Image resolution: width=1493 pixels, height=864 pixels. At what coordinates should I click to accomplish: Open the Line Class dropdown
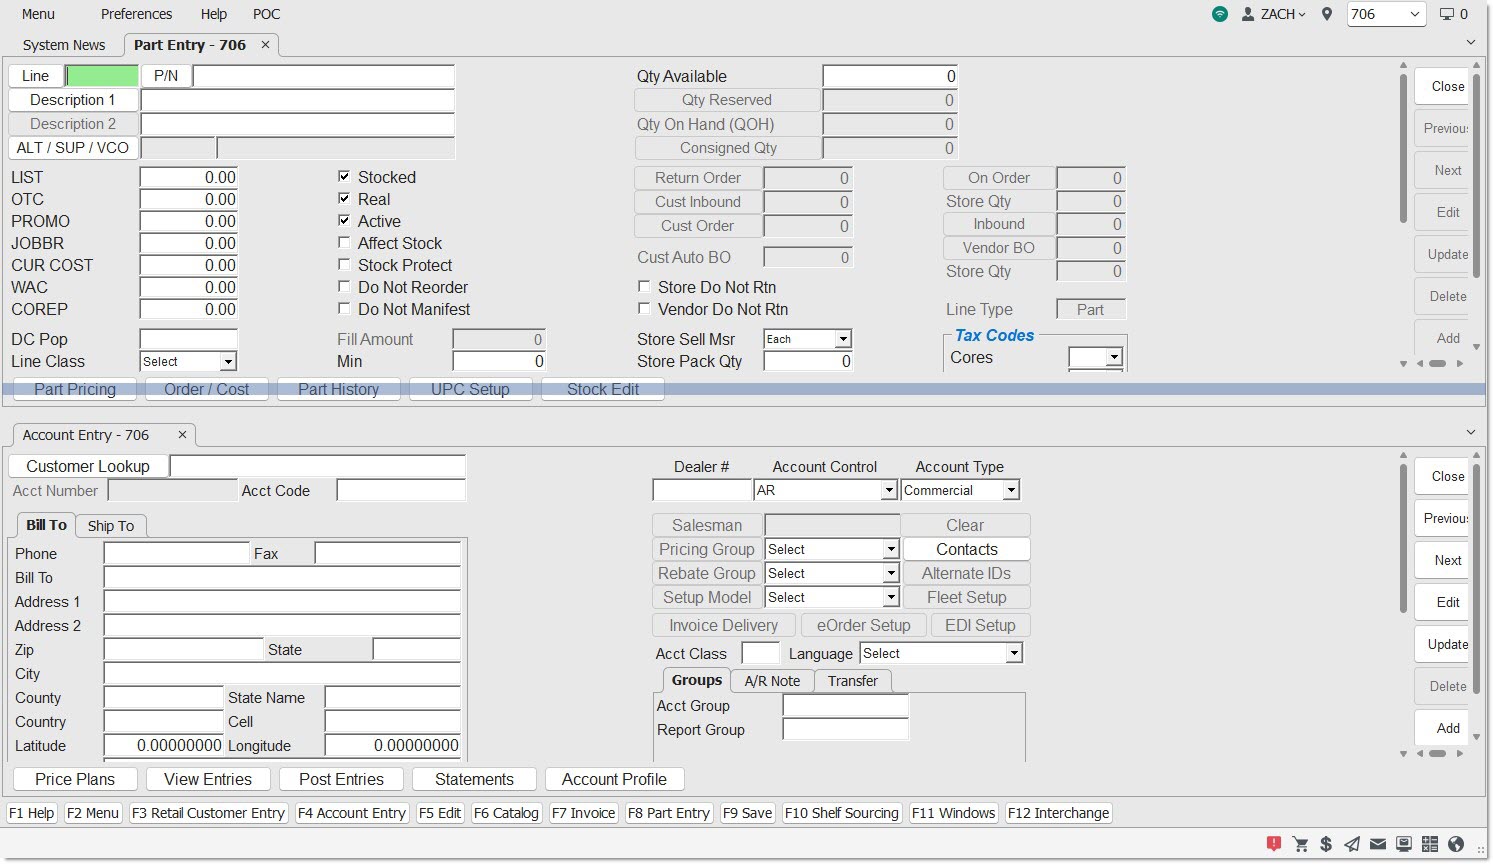(x=228, y=362)
